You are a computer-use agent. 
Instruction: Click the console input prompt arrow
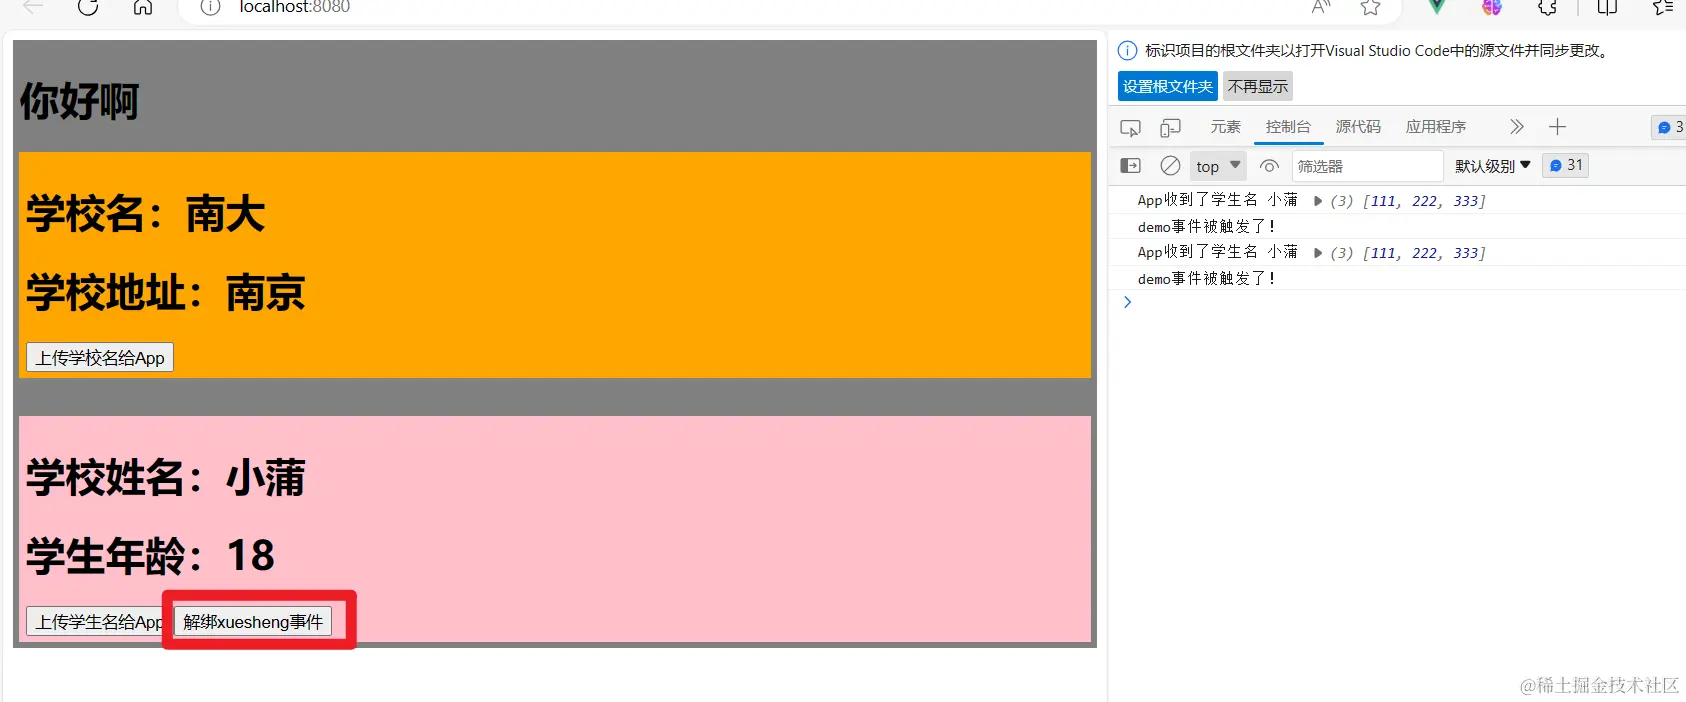[1127, 302]
